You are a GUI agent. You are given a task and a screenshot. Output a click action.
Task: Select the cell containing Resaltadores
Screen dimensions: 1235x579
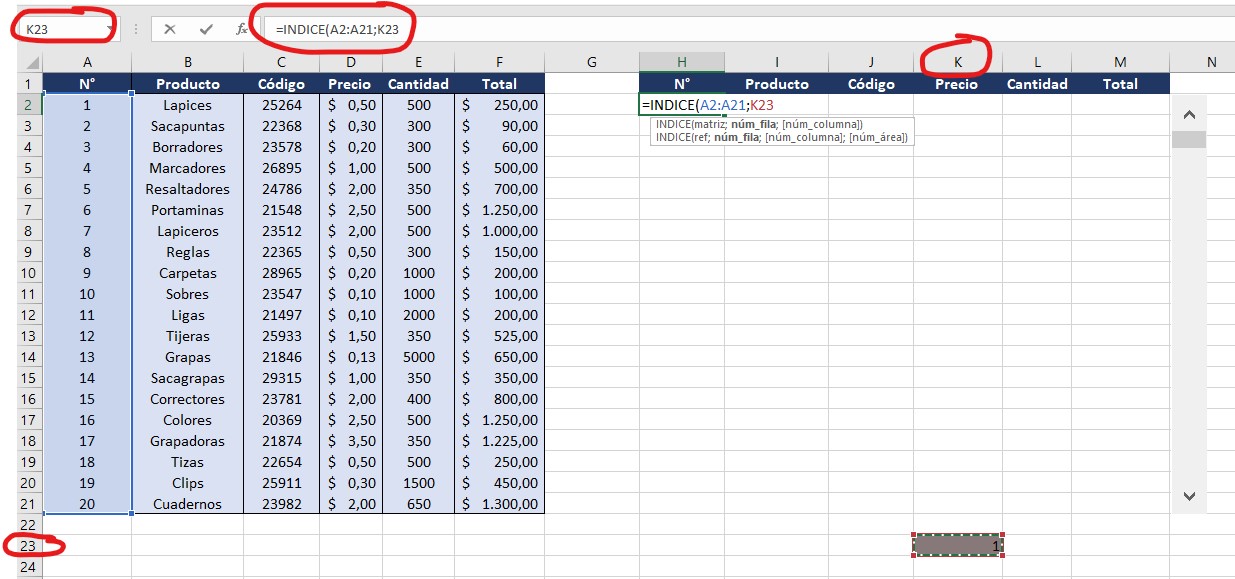coord(187,189)
